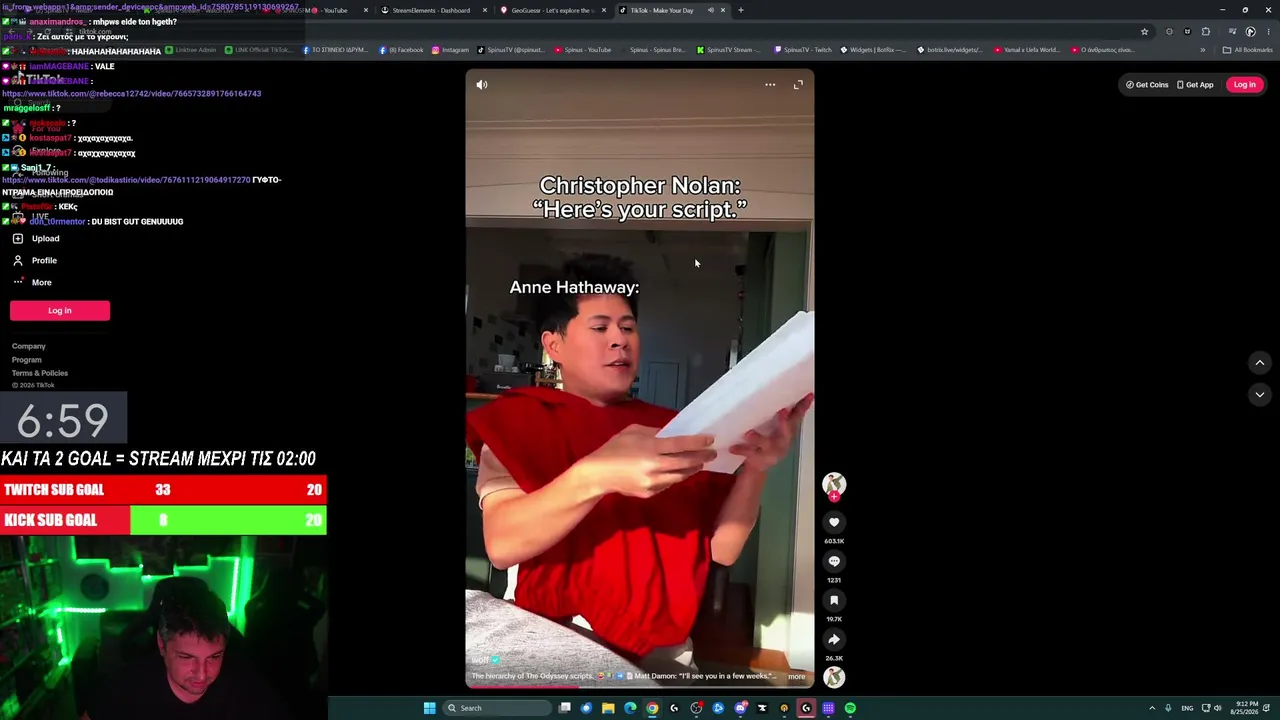Click the Get Coins button

point(1147,85)
